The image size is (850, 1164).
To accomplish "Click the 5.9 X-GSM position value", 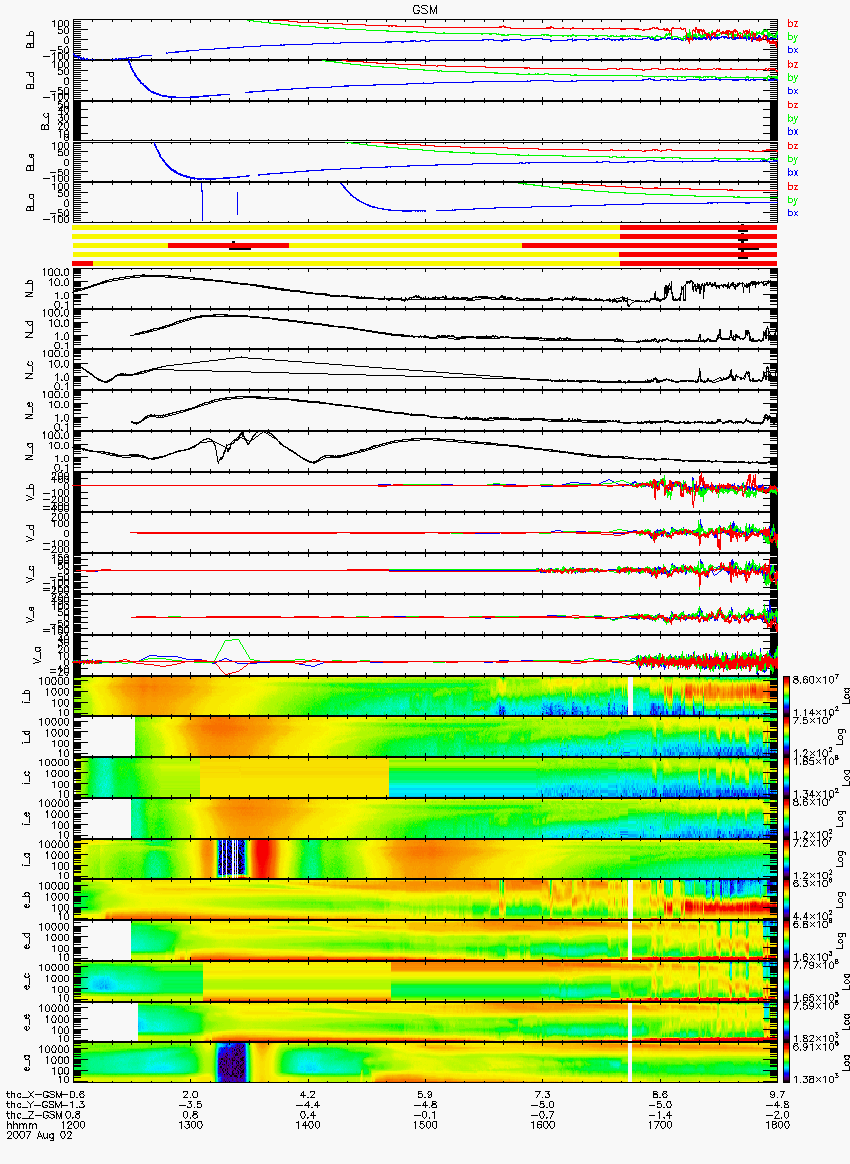I will [x=425, y=1095].
